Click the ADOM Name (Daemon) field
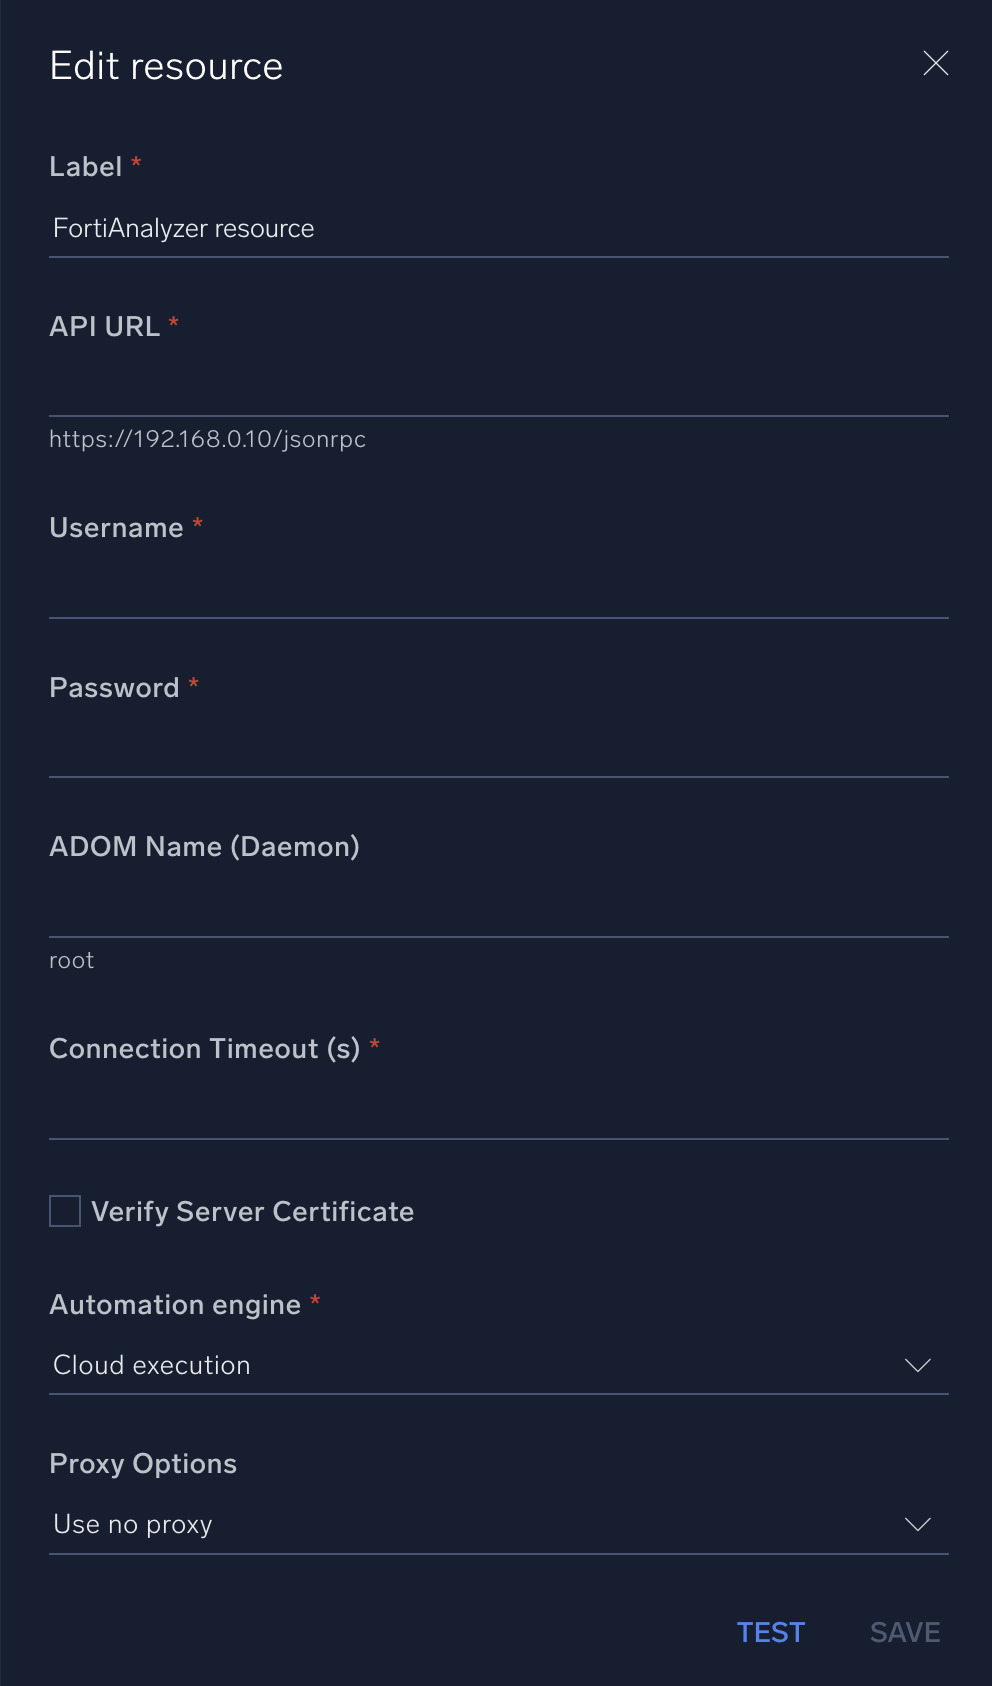 tap(500, 915)
